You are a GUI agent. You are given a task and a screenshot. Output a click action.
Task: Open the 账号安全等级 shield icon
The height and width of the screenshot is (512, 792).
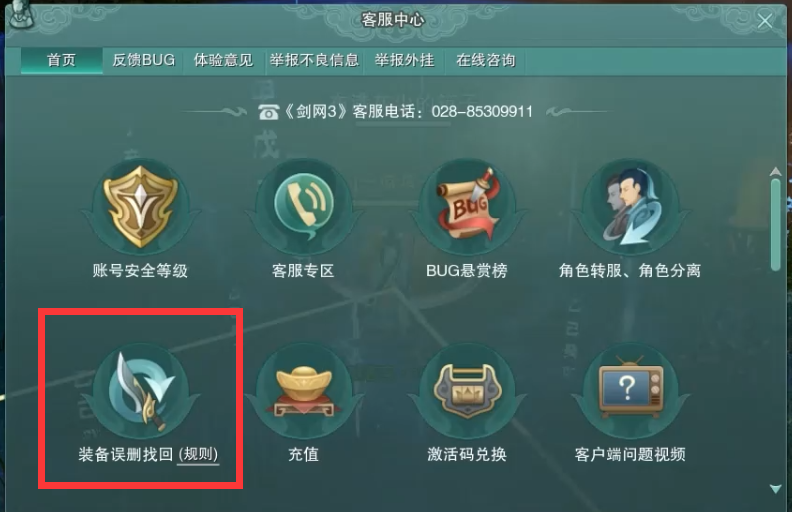point(140,206)
